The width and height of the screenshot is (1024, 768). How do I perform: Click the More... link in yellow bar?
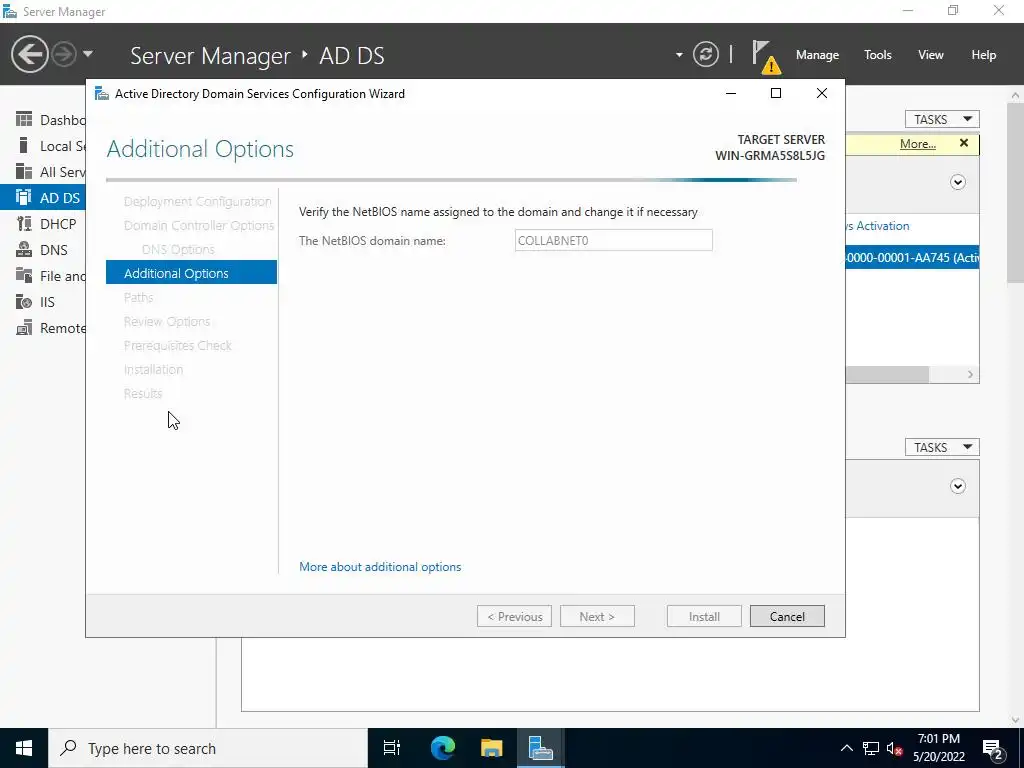[x=918, y=144]
